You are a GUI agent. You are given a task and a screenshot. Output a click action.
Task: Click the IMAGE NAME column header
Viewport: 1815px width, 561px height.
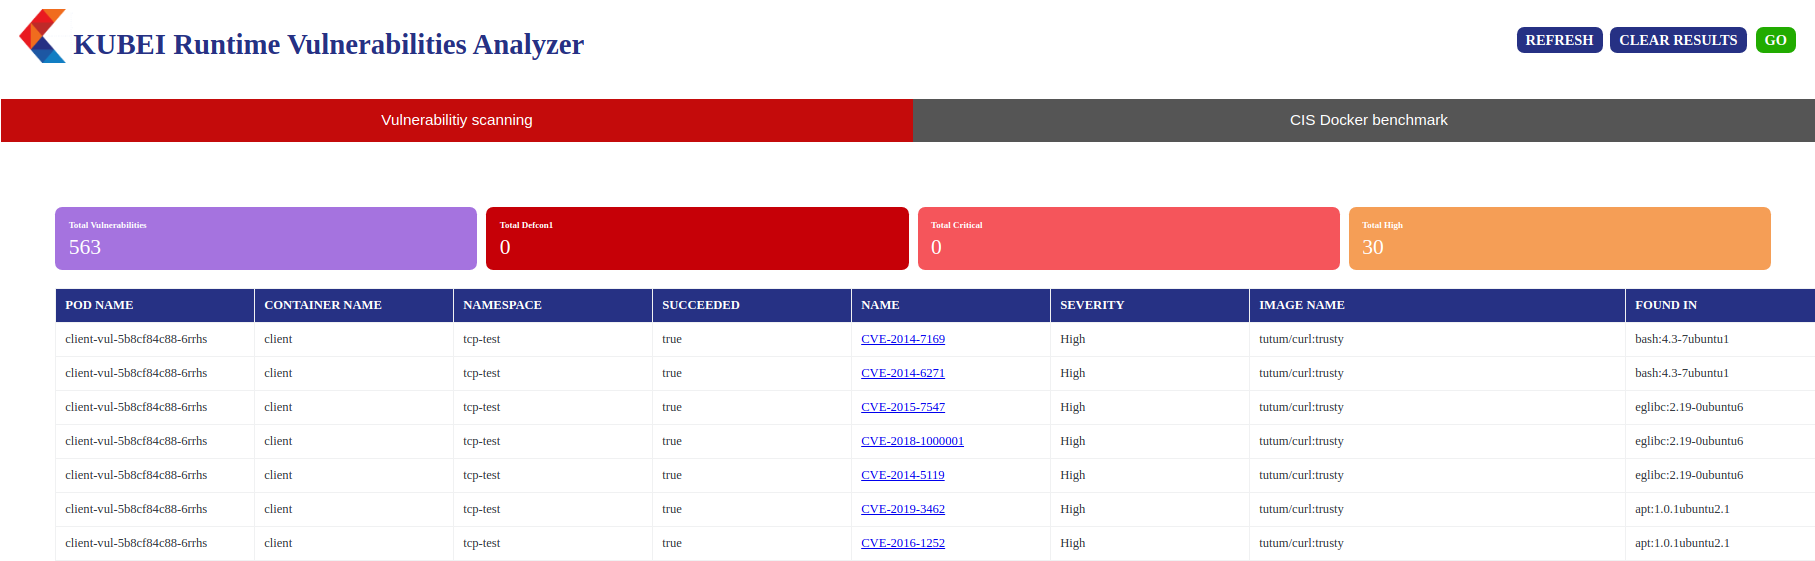(1437, 305)
